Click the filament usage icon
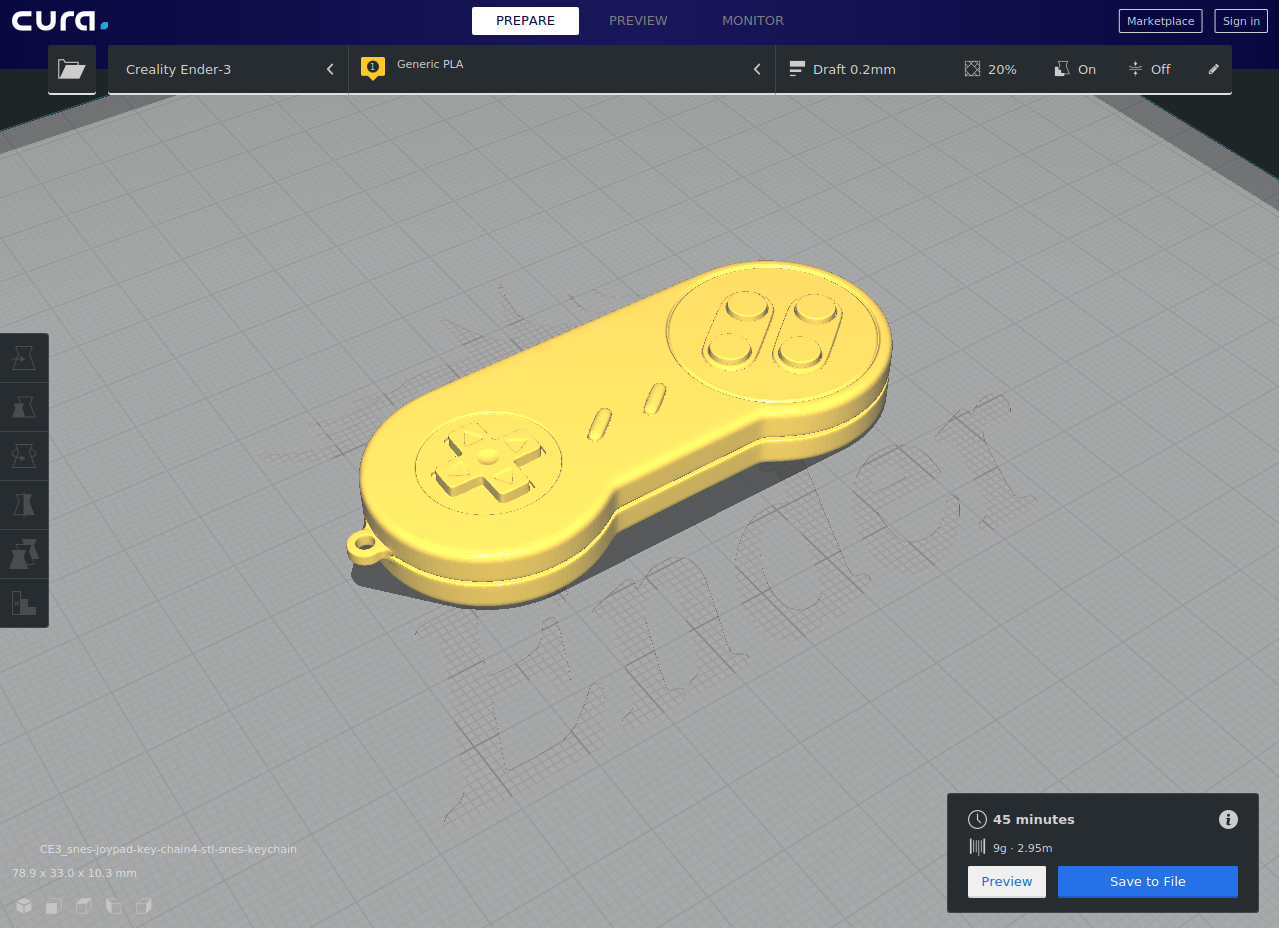The height and width of the screenshot is (928, 1279). coord(977,848)
